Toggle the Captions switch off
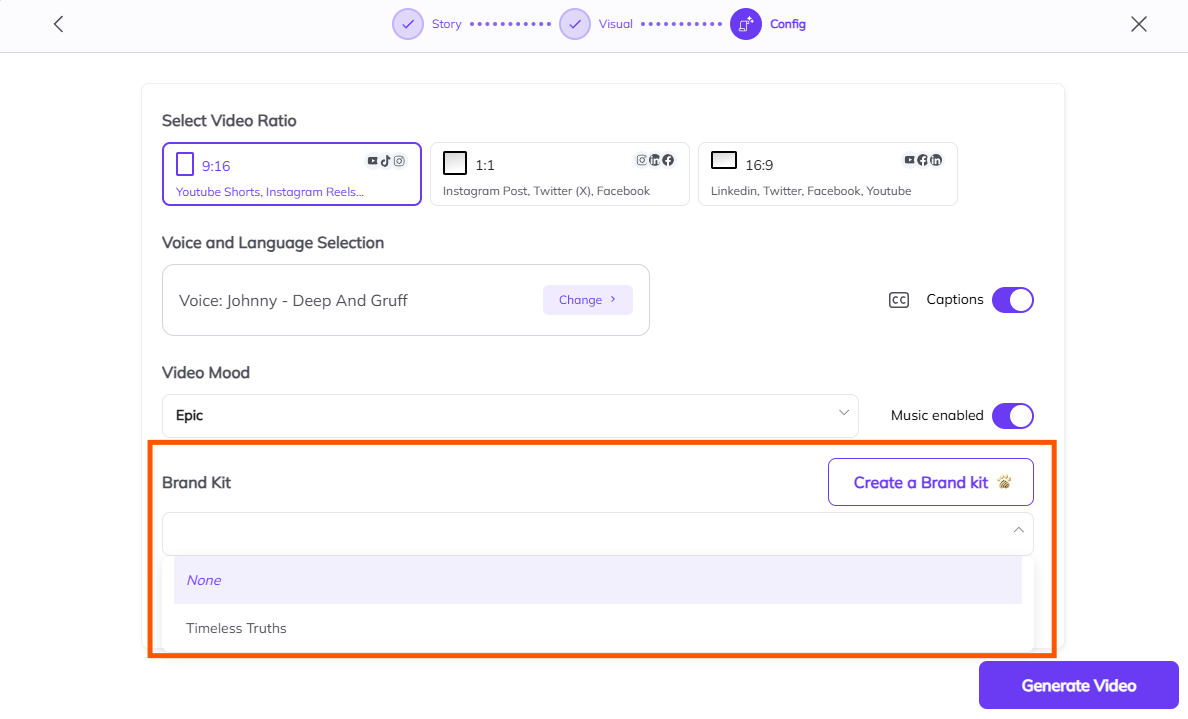The width and height of the screenshot is (1188, 719). click(1012, 300)
